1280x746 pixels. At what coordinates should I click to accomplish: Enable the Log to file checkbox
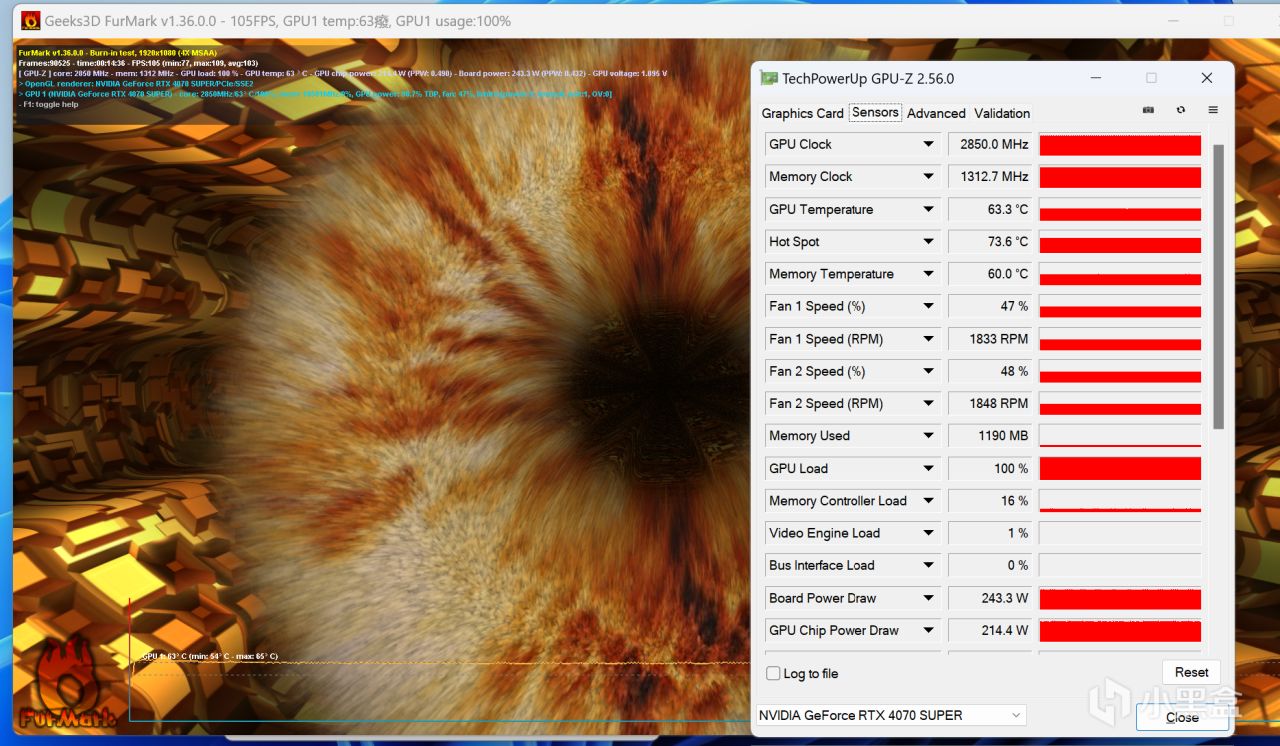(x=773, y=673)
